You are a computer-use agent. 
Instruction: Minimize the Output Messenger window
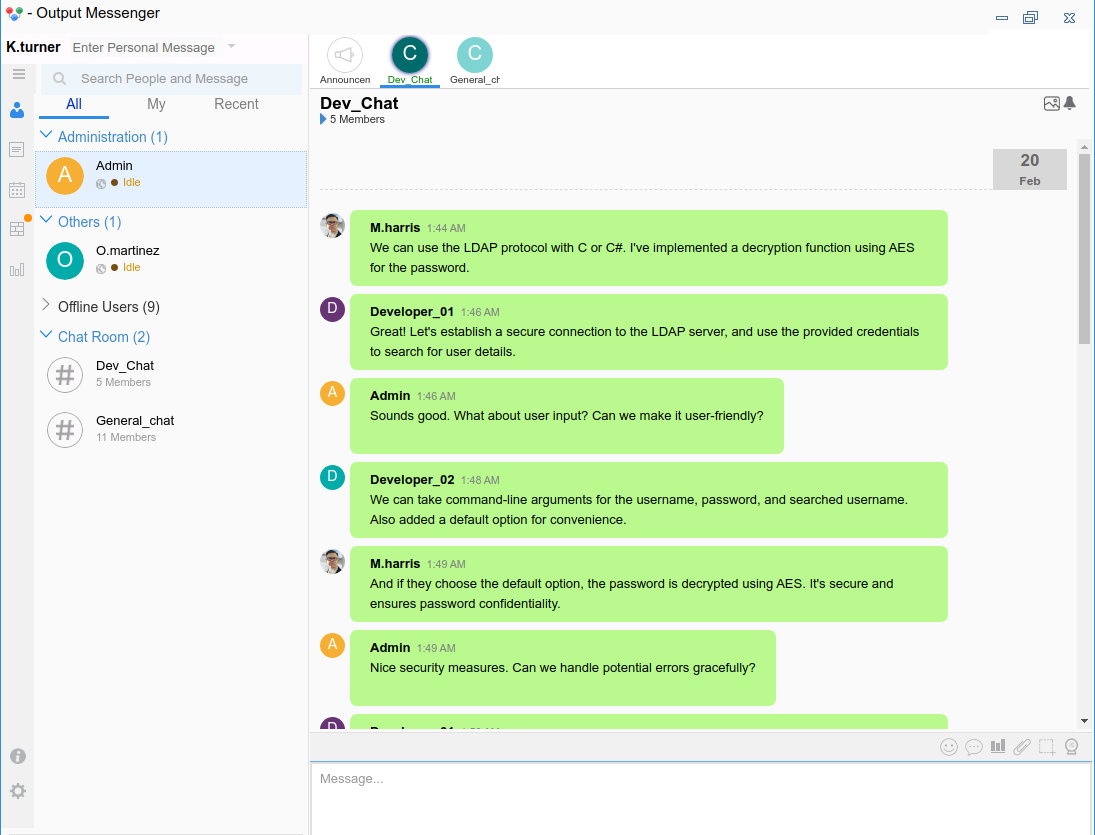[x=1001, y=17]
